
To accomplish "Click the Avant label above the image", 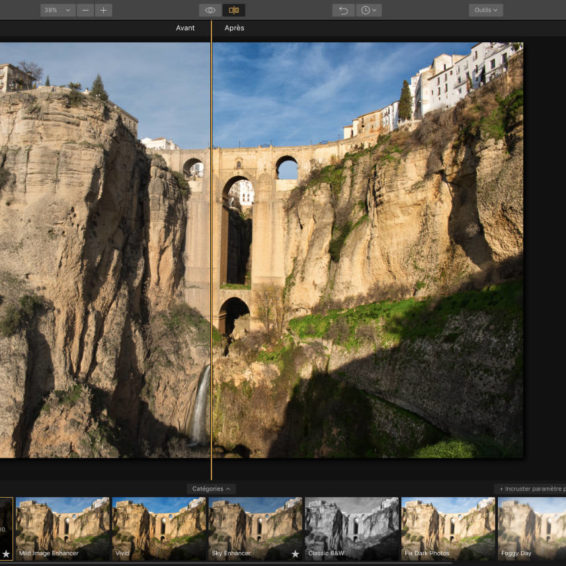I will (x=185, y=28).
